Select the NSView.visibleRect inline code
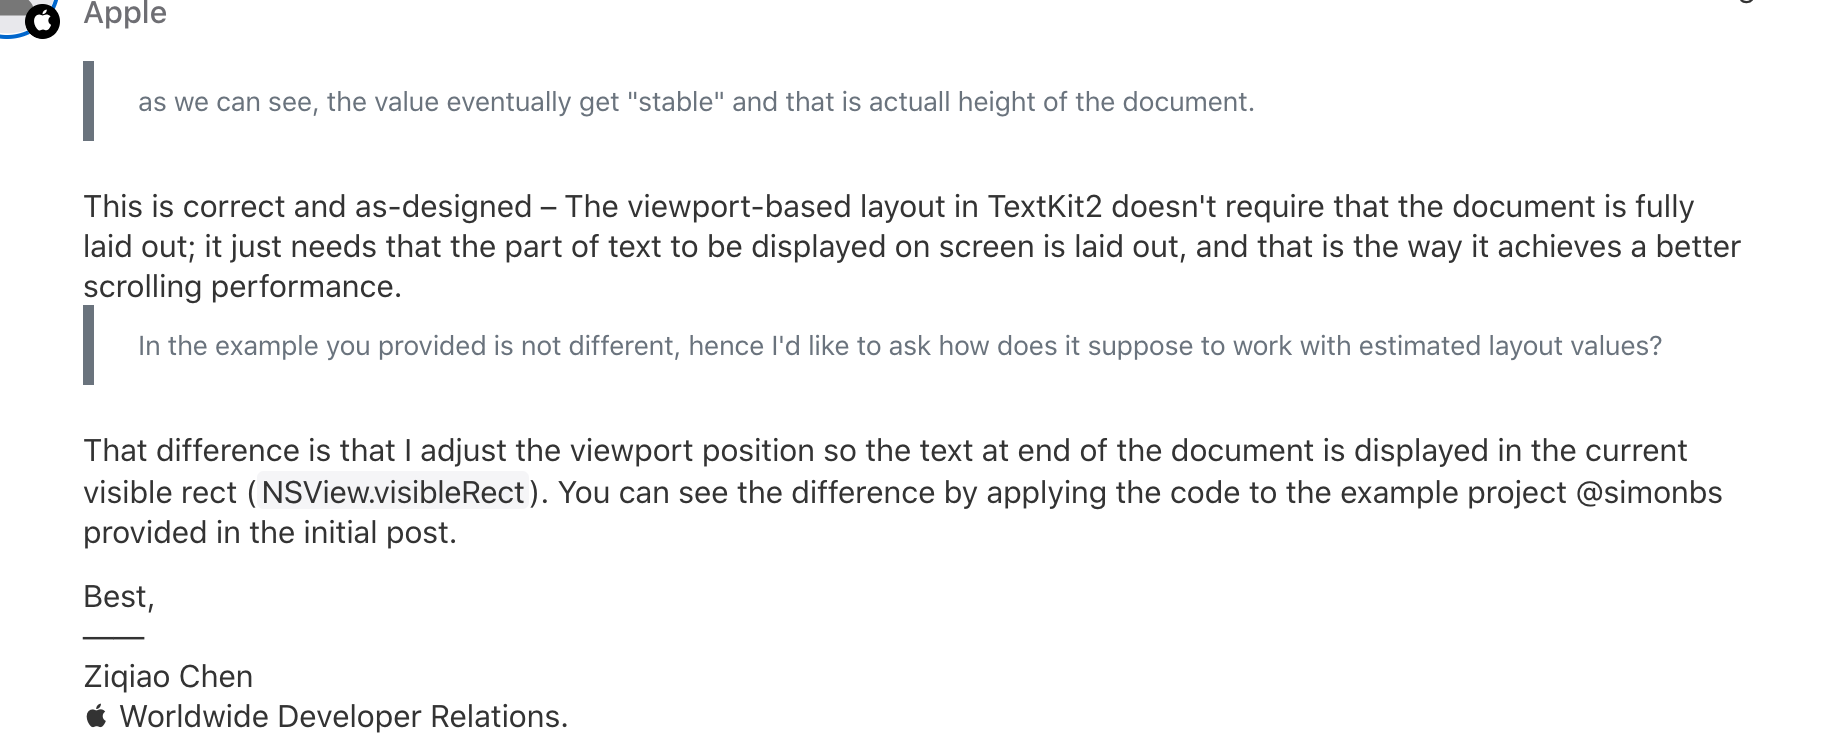Viewport: 1840px width, 754px height. [x=393, y=492]
